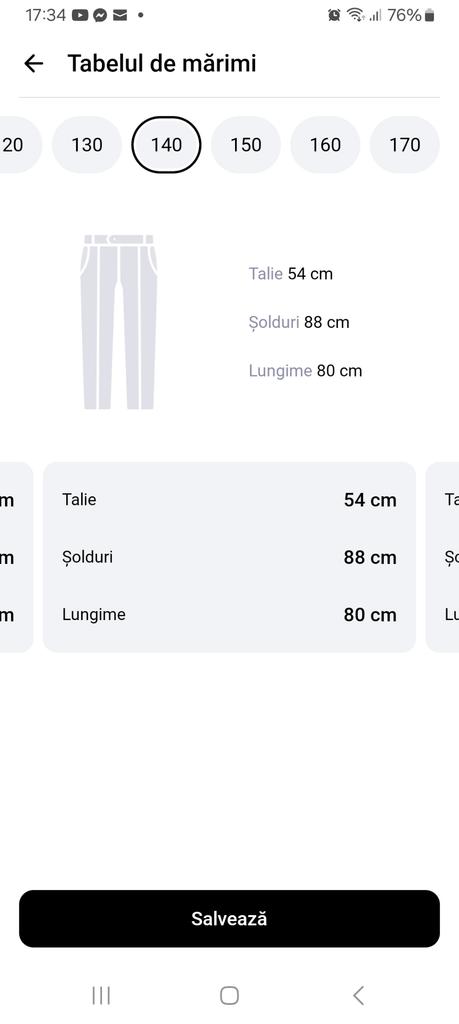Choose size 150 chip
The height and width of the screenshot is (1024, 459).
coord(245,144)
